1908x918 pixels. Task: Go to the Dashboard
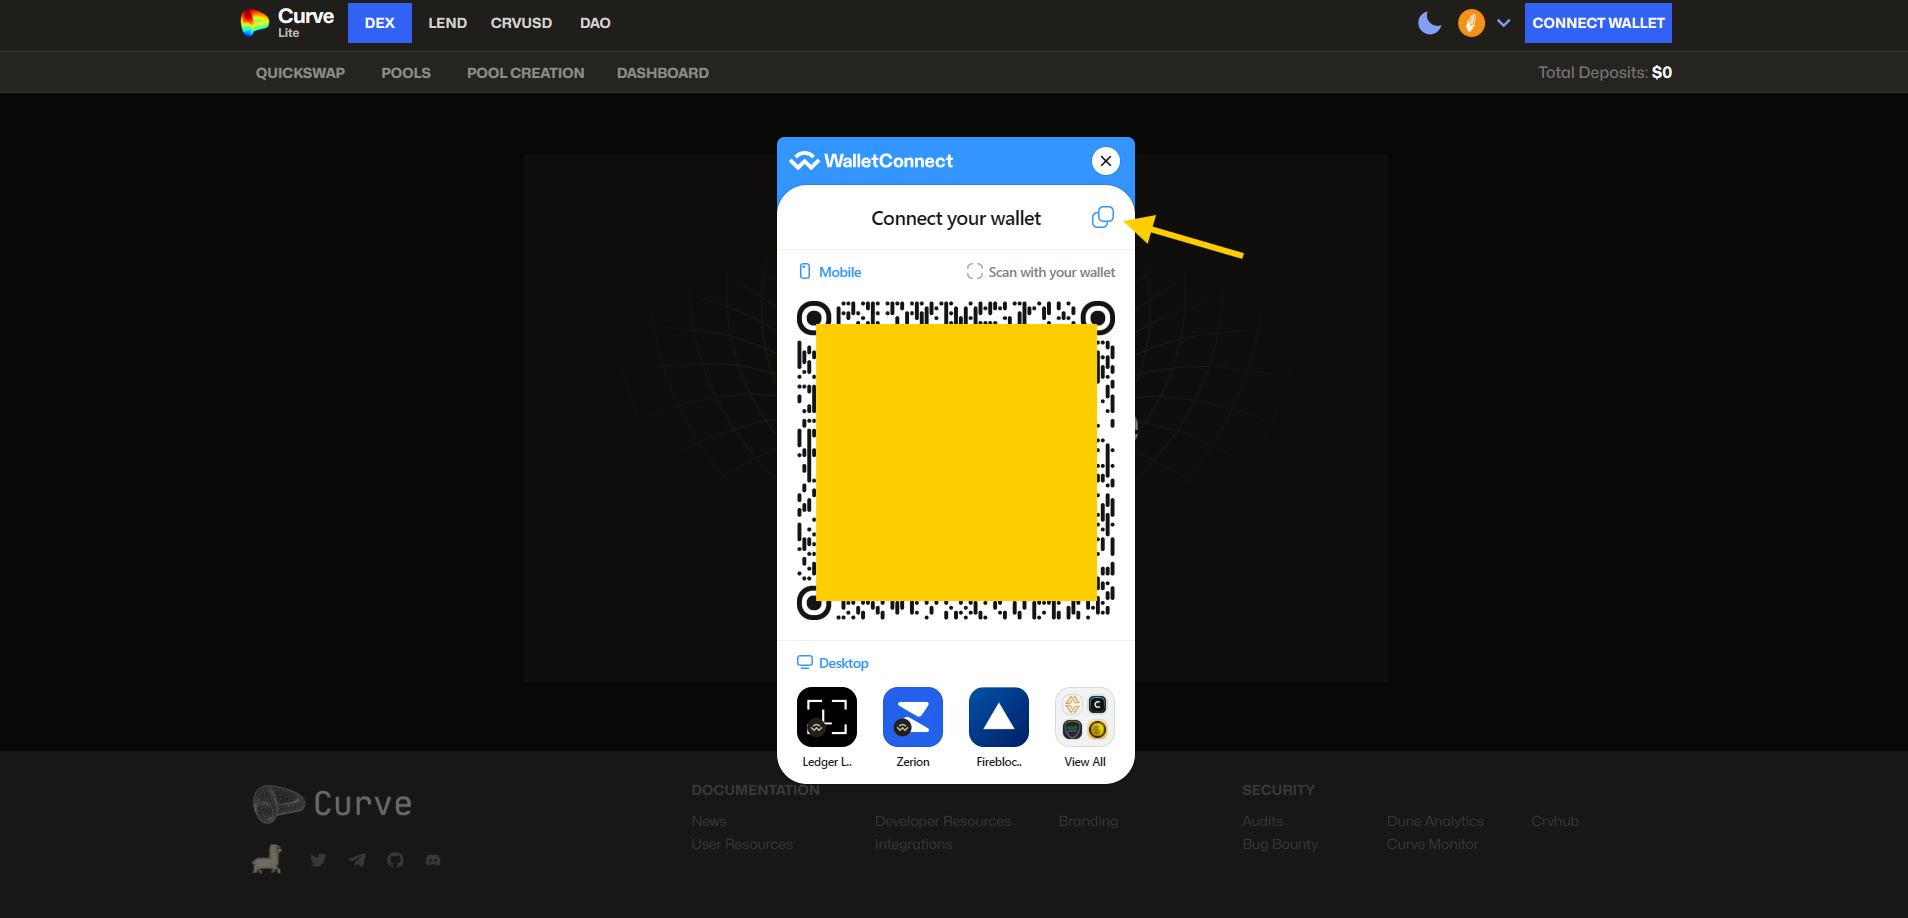[663, 73]
